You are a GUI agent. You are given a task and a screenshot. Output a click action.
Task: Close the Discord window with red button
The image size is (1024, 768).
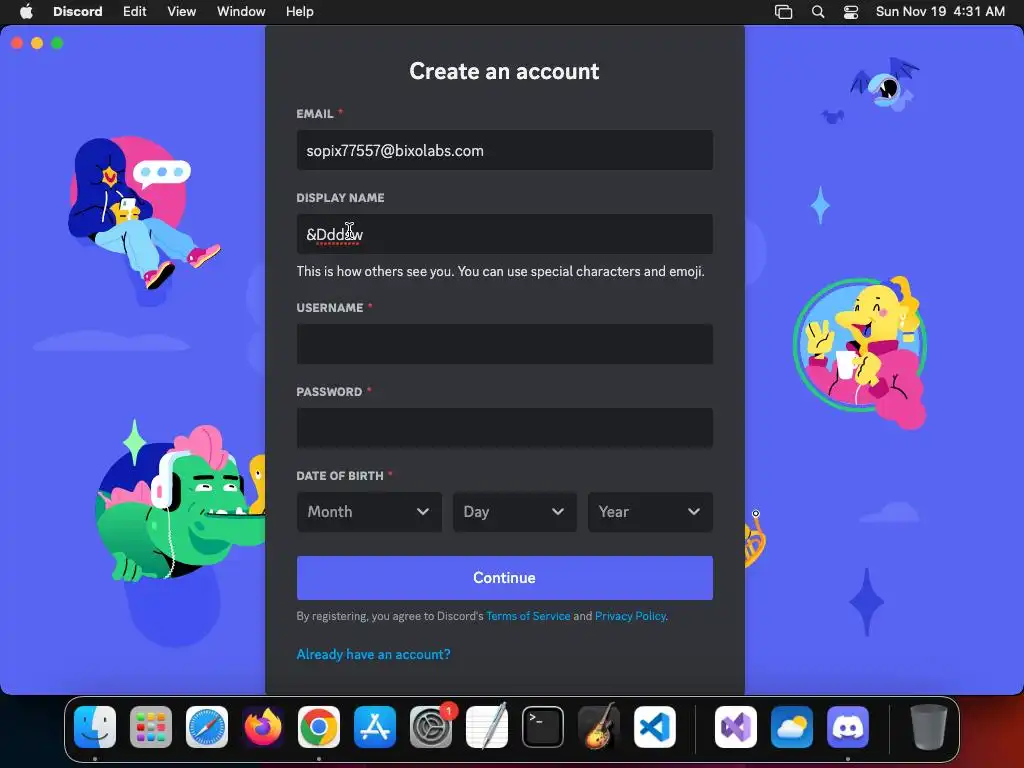click(x=17, y=43)
